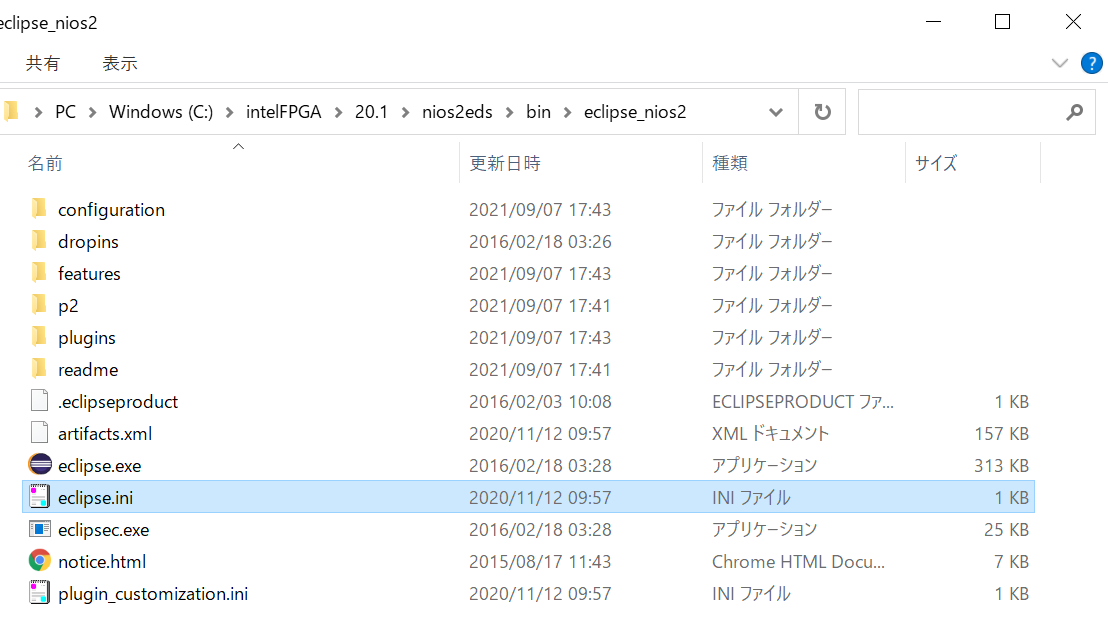Expand the ribbon with the chevron
This screenshot has height=637, width=1108.
(1059, 64)
